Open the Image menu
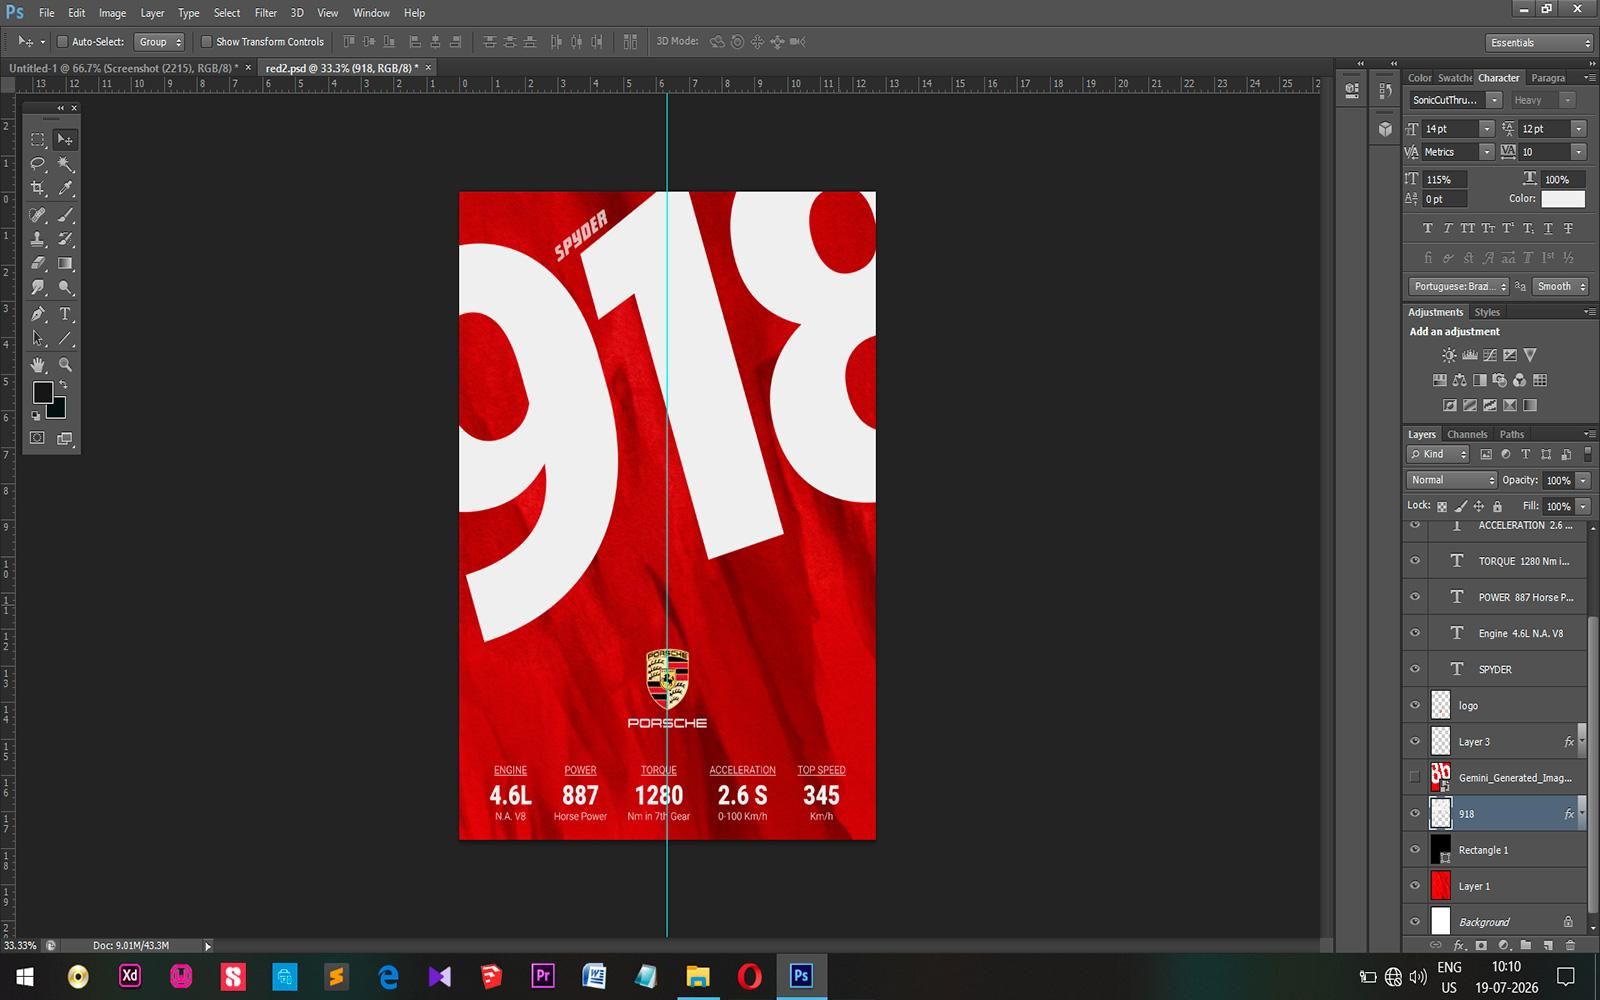The image size is (1600, 1000). click(x=112, y=13)
